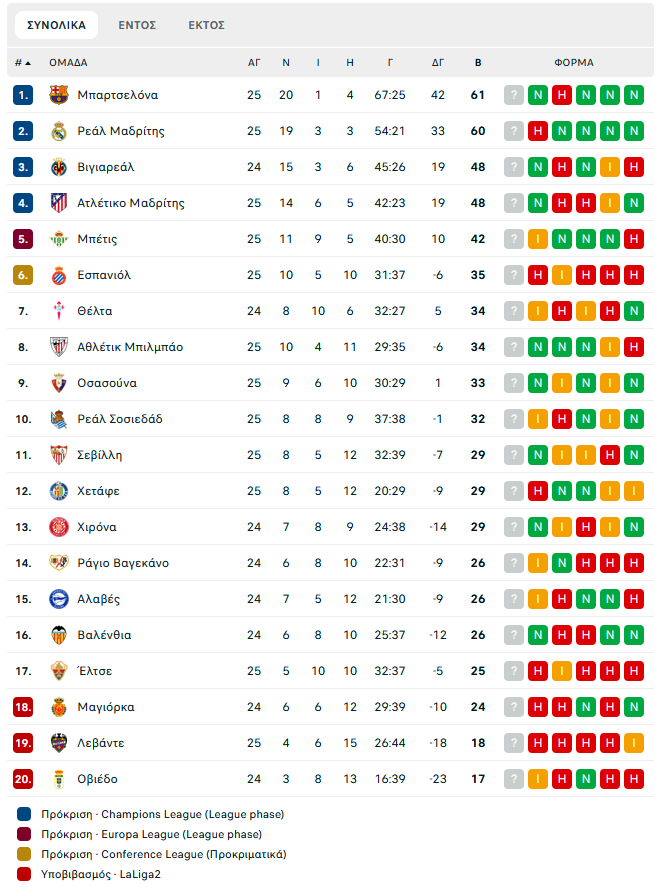This screenshot has width=655, height=887.
Task: Click the Getafe blue crest icon
Action: [57, 491]
